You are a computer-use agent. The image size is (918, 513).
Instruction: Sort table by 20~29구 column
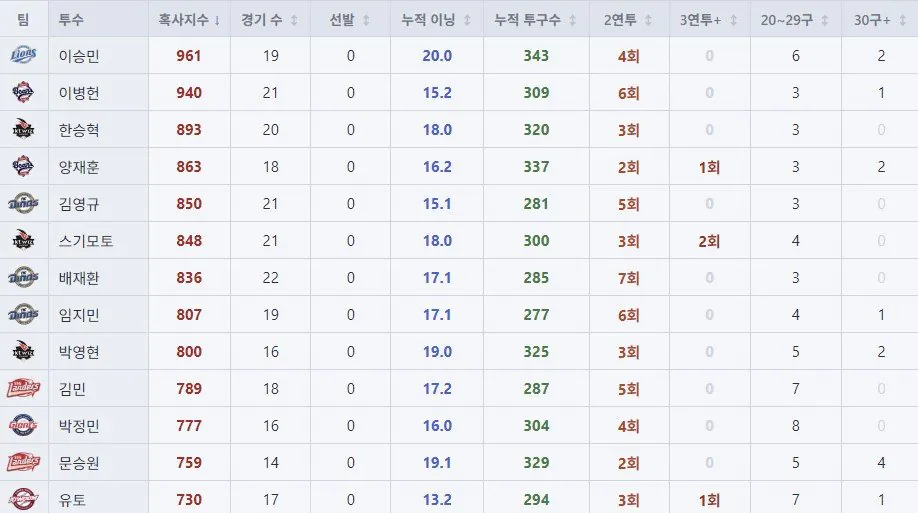(x=795, y=20)
